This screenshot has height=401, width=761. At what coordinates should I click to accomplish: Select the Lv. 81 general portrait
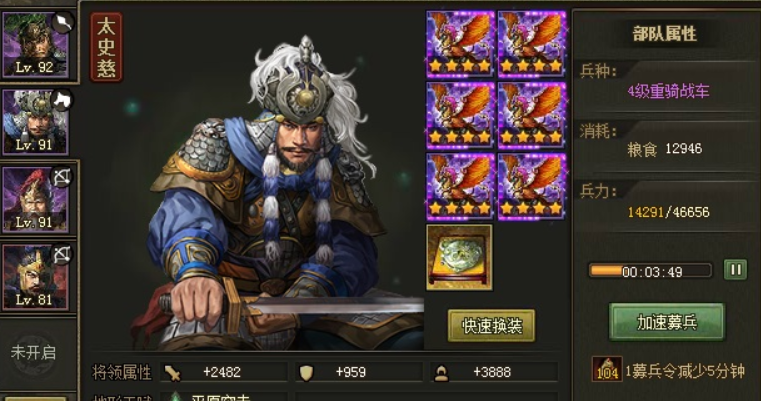pyautogui.click(x=35, y=277)
